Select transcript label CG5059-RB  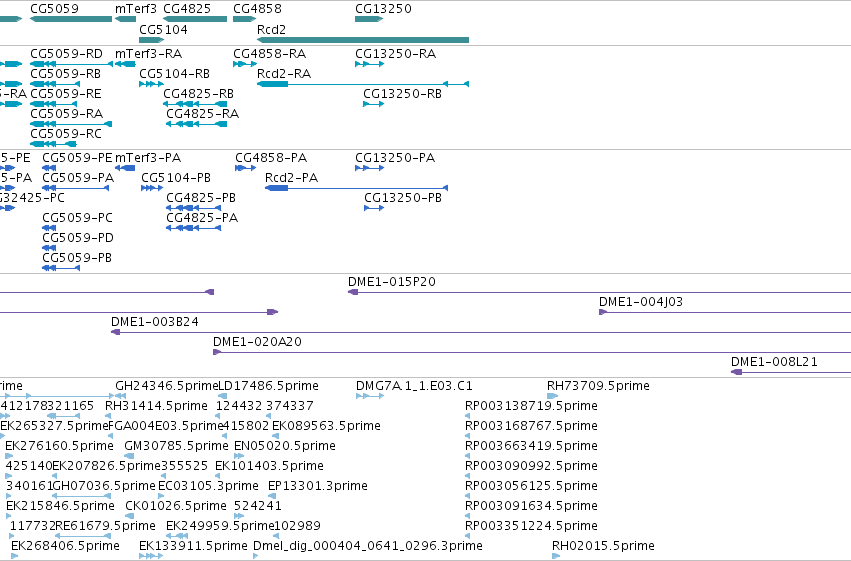click(66, 74)
